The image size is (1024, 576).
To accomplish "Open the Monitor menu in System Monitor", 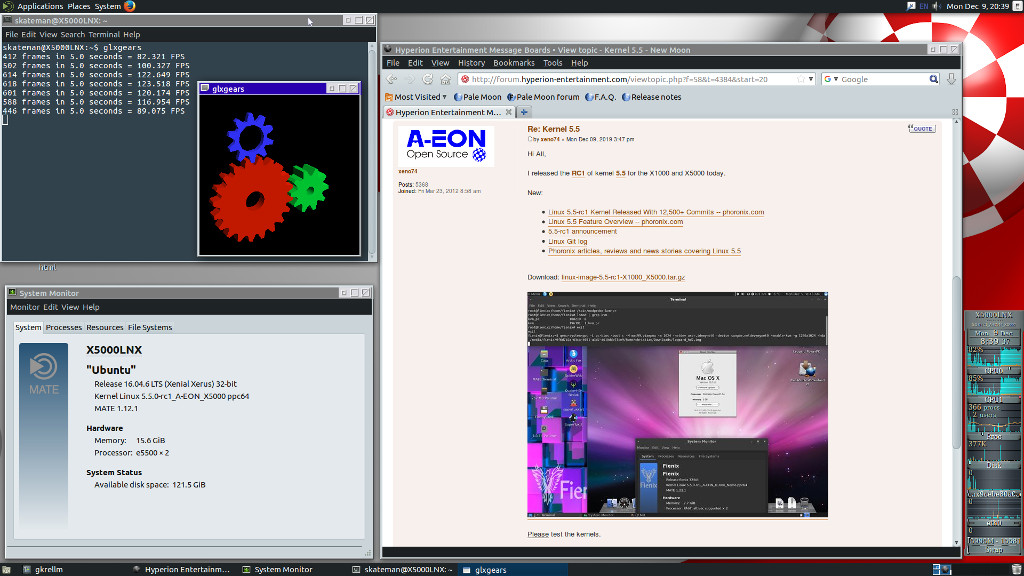I will click(25, 307).
